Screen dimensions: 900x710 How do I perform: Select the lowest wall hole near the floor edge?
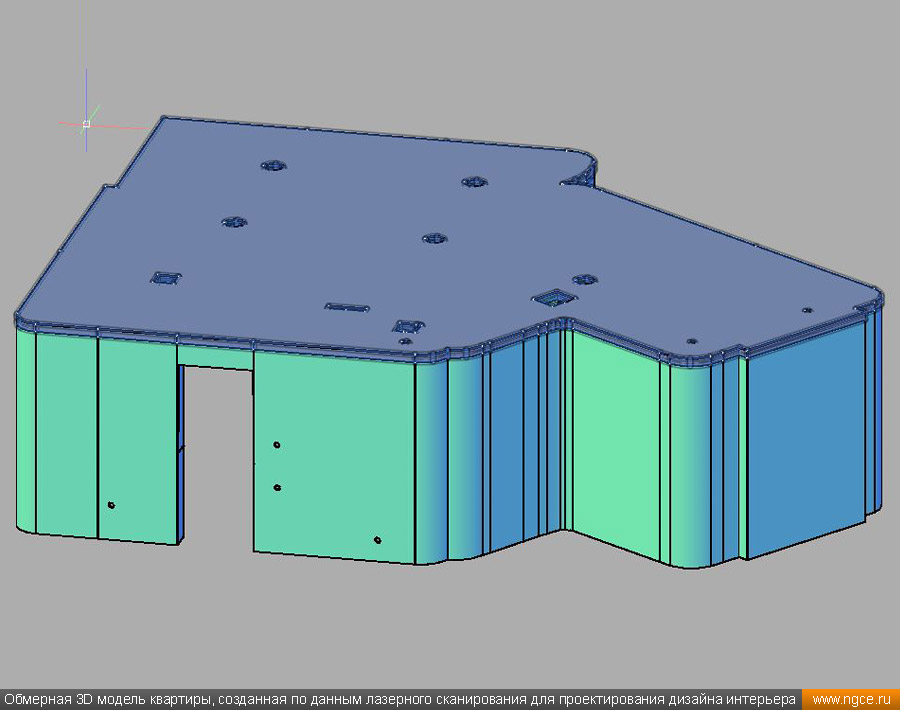coord(377,540)
